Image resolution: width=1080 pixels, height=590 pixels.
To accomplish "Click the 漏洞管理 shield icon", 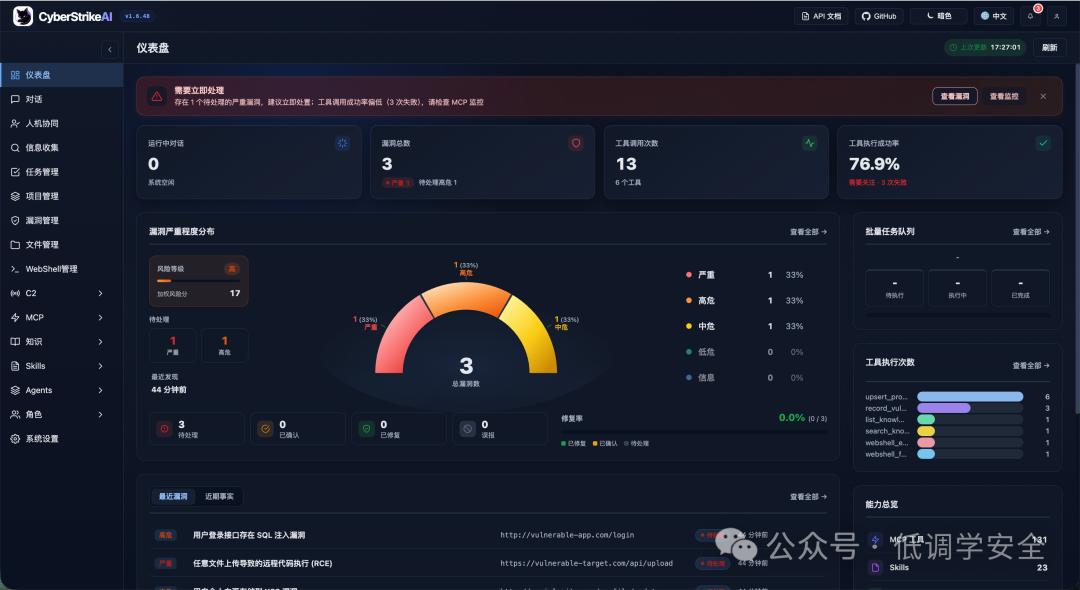I will (15, 220).
